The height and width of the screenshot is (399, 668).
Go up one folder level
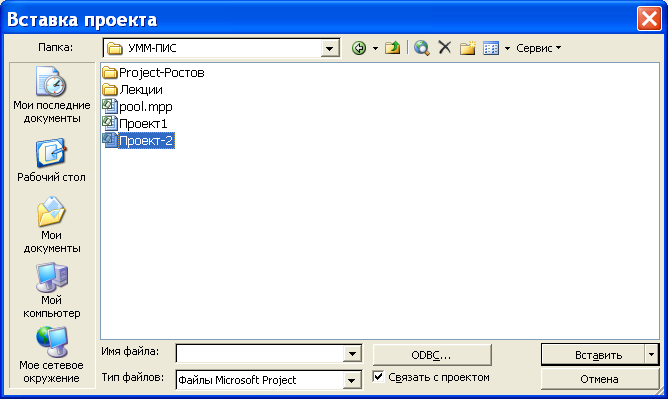392,48
